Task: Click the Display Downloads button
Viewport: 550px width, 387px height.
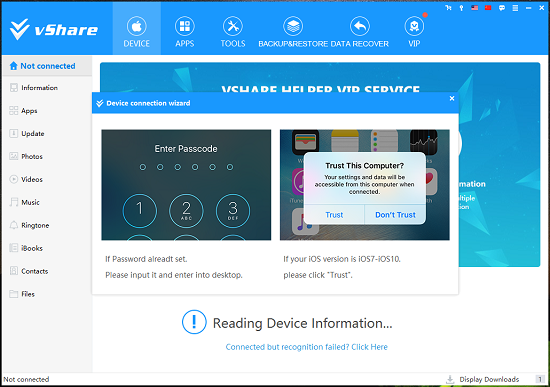Action: [x=482, y=379]
